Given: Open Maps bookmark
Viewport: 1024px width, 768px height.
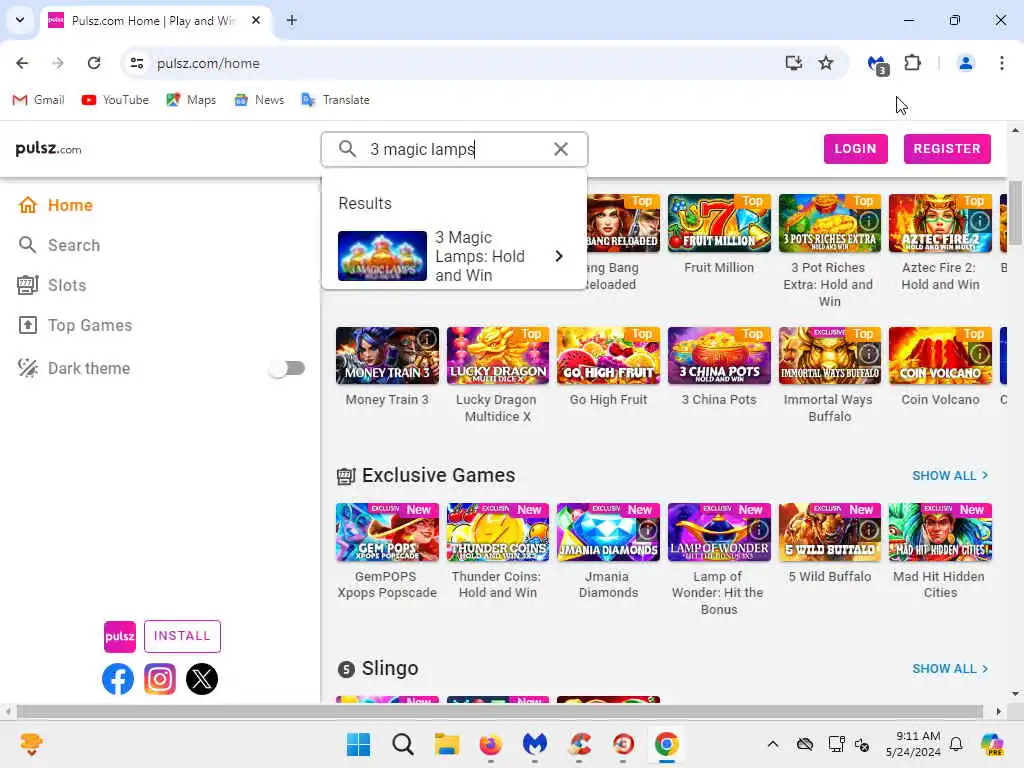Looking at the screenshot, I should [191, 100].
